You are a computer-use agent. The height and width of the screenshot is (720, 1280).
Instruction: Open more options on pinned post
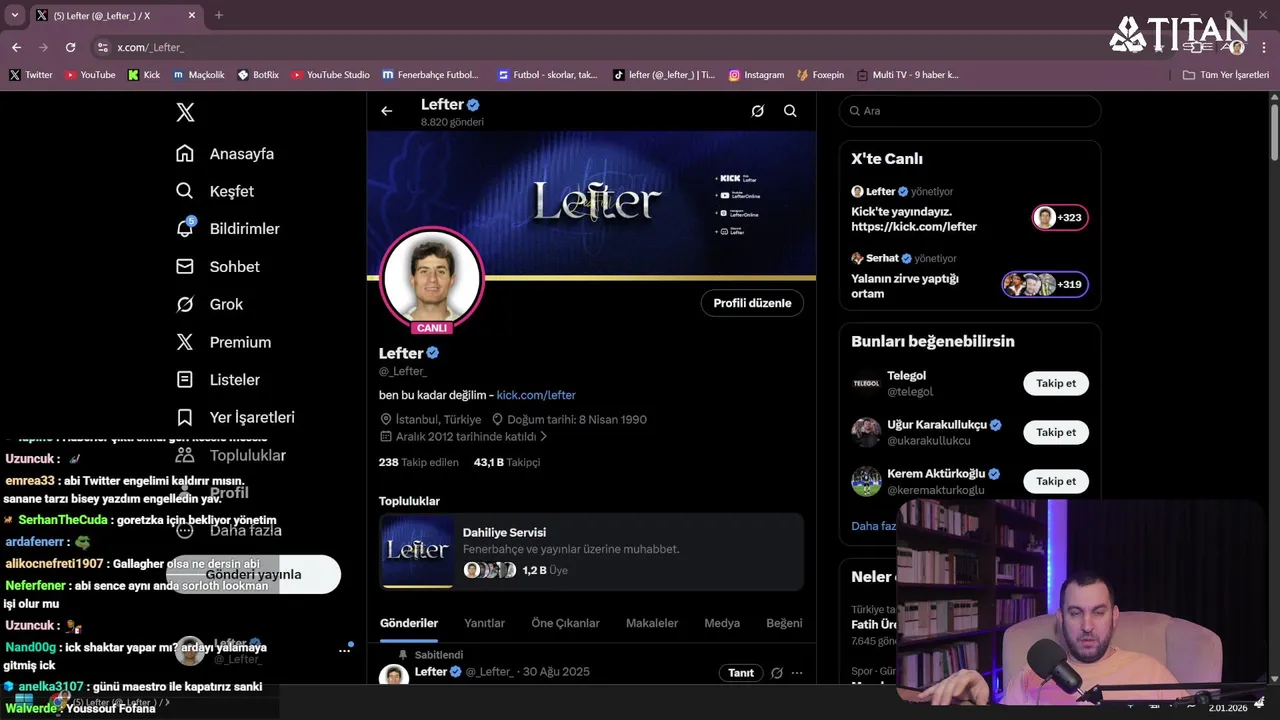797,673
